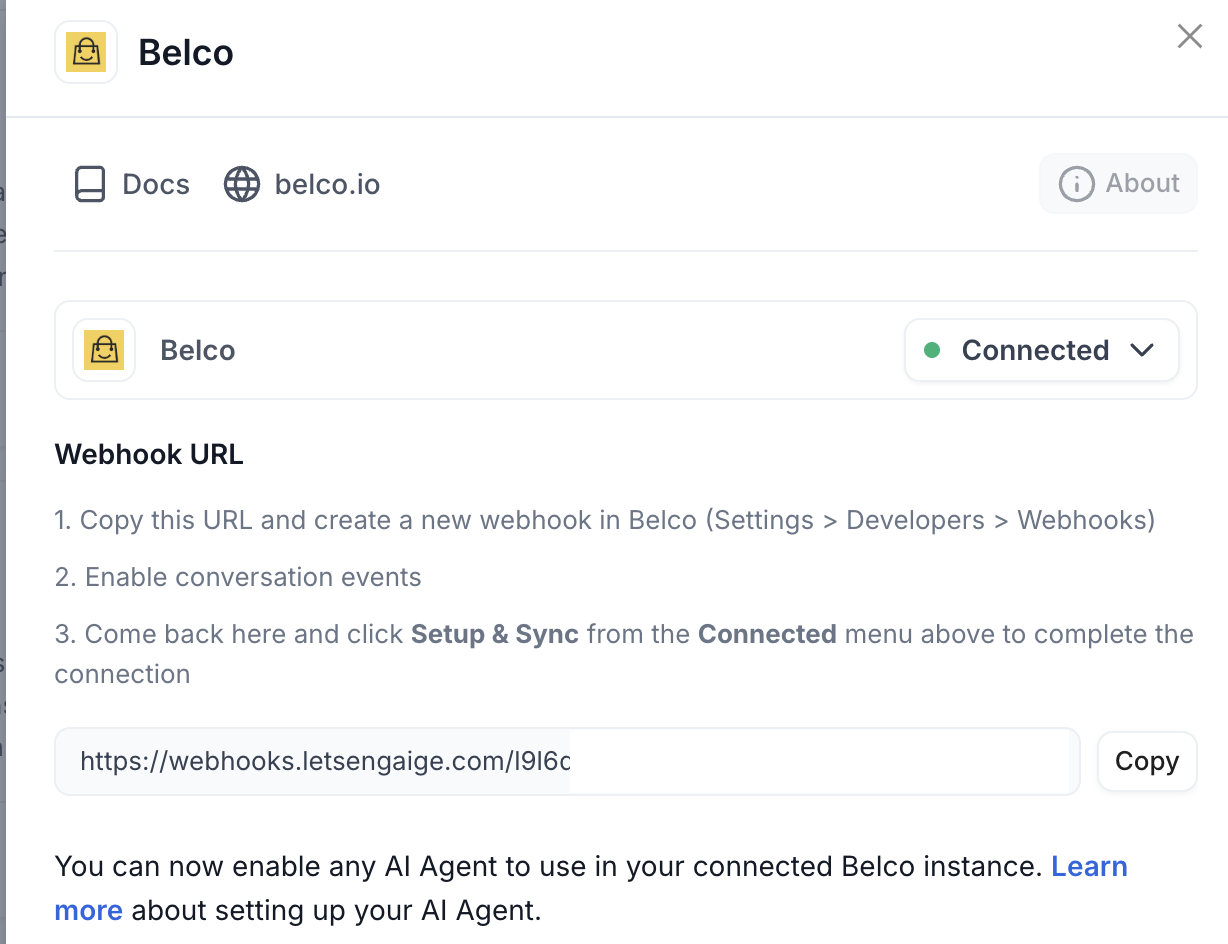Image resolution: width=1228 pixels, height=944 pixels.
Task: Click the info icon in About button
Action: pyautogui.click(x=1076, y=184)
